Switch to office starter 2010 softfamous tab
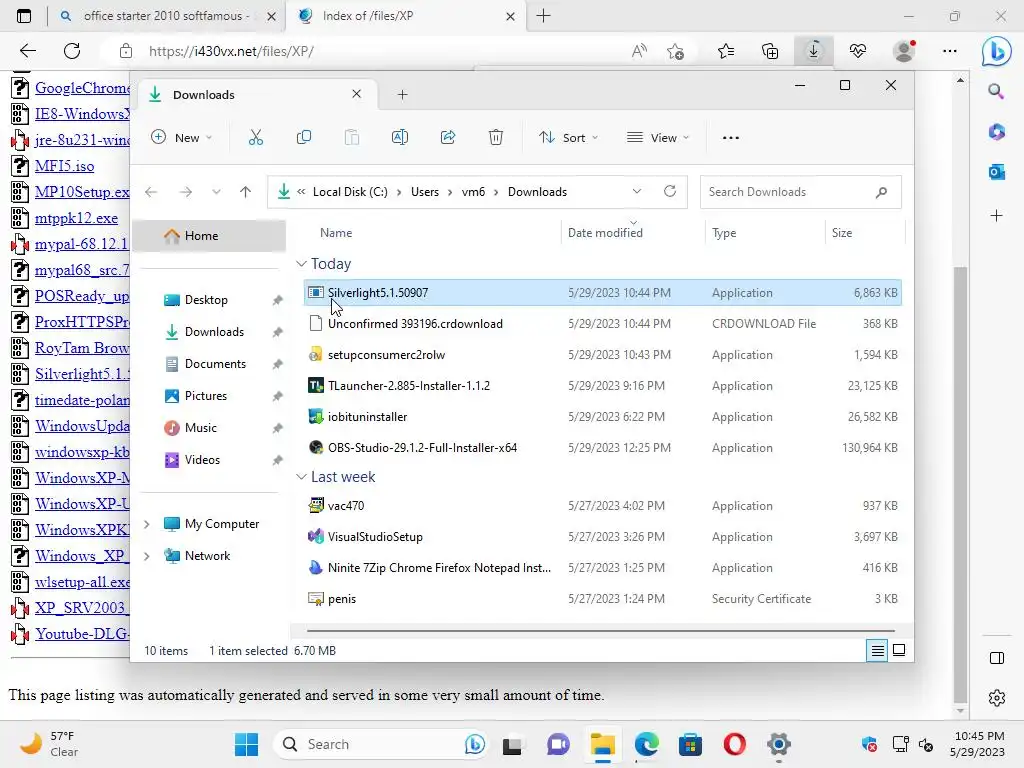The width and height of the screenshot is (1024, 768). pyautogui.click(x=166, y=16)
